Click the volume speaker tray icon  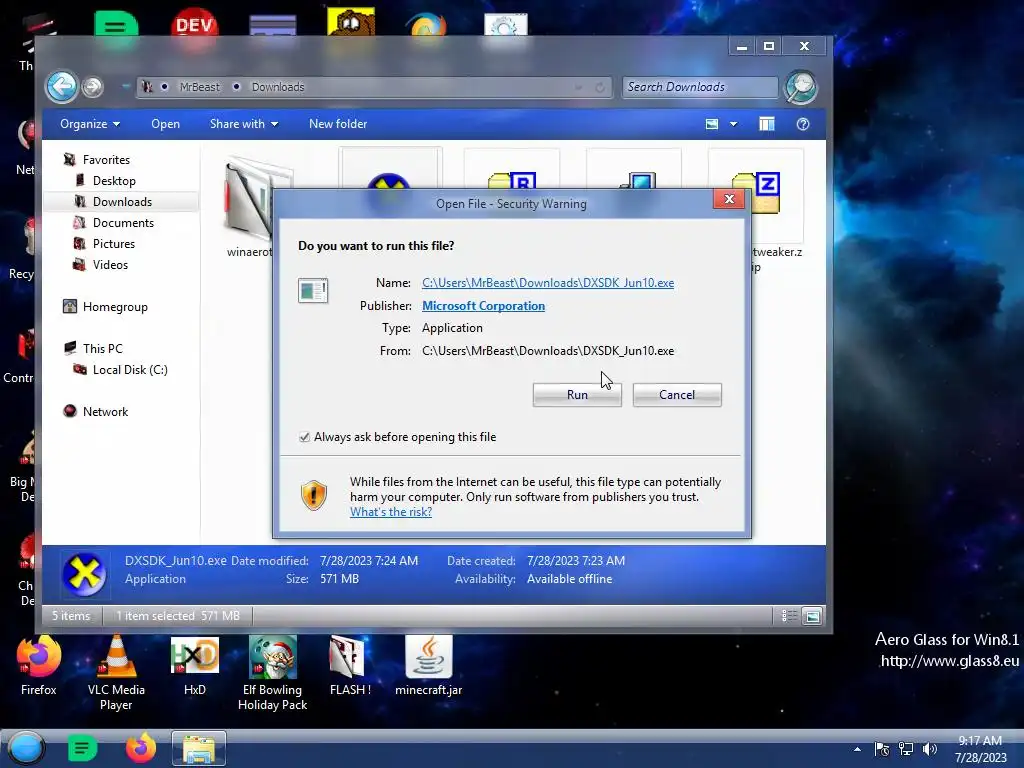click(929, 749)
